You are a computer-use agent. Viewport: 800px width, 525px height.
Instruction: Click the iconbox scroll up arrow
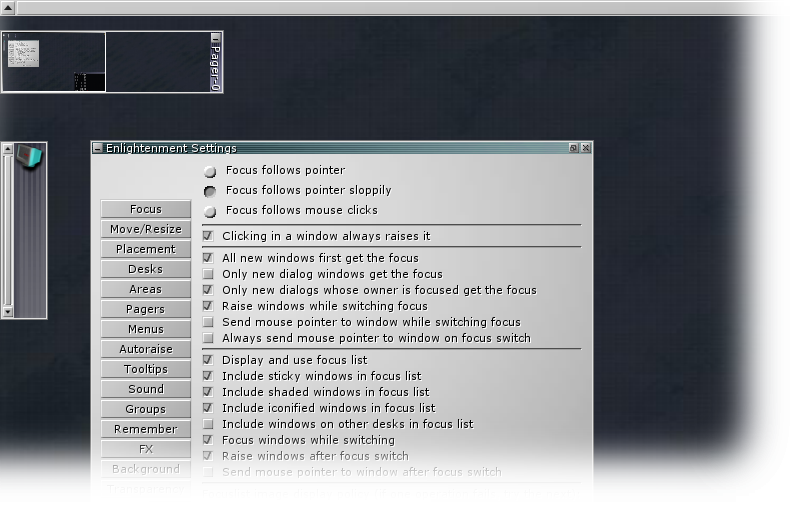pos(7,149)
